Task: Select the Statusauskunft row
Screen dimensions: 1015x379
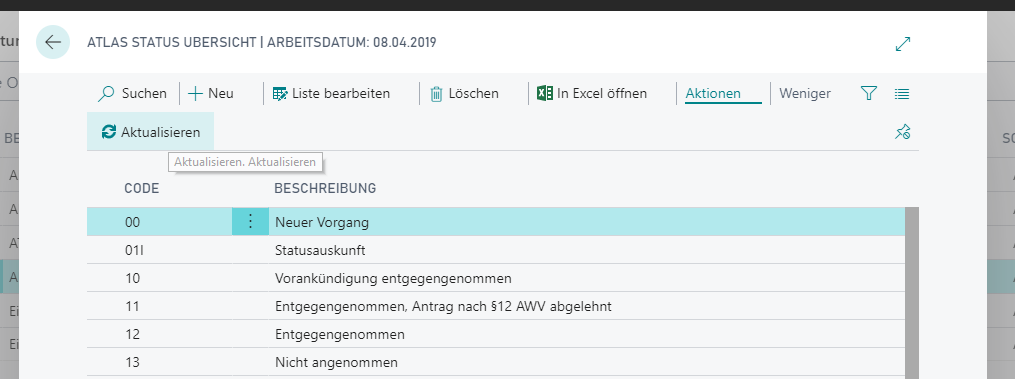Action: [x=496, y=250]
